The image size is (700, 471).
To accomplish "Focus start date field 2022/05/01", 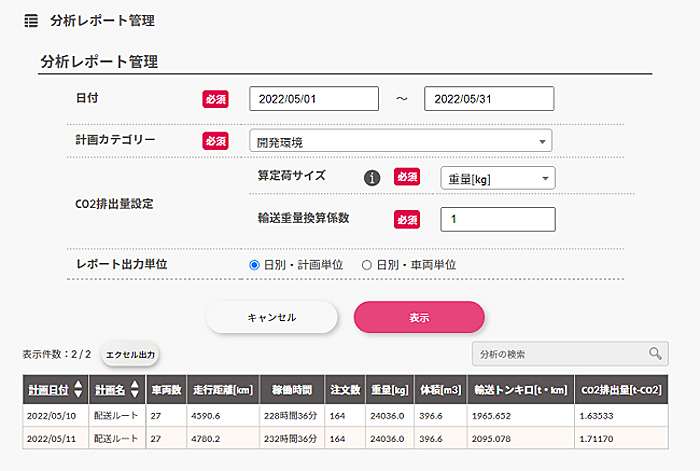I will coord(314,99).
